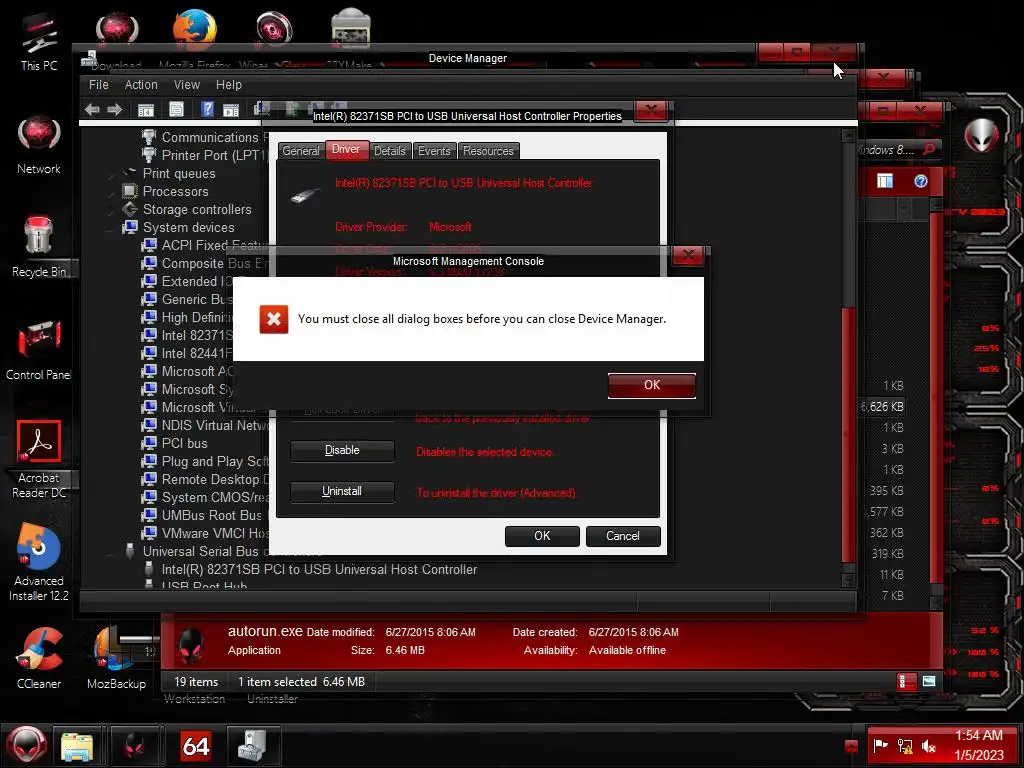Confirm the Properties dialog with OK
Image resolution: width=1024 pixels, height=768 pixels.
(542, 536)
